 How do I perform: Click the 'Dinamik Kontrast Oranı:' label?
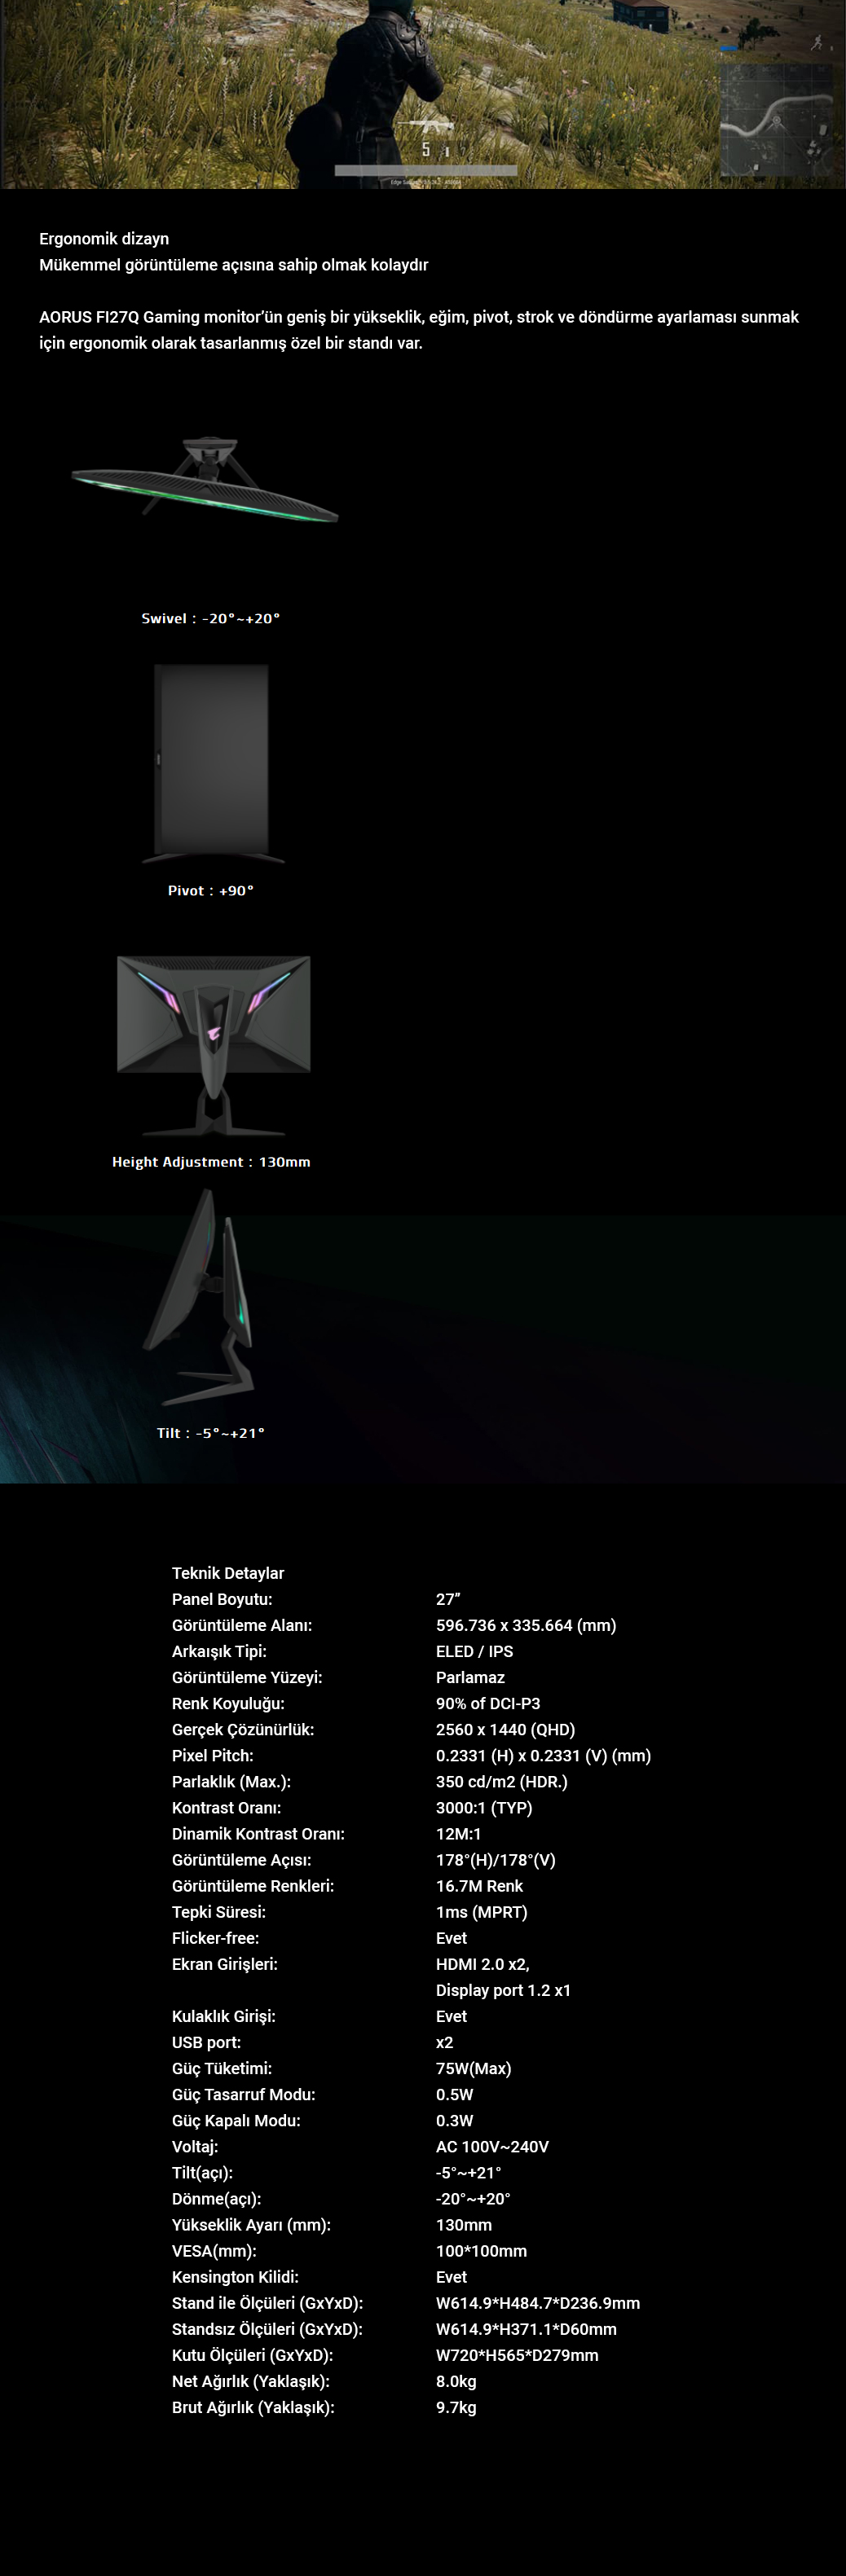coord(258,1833)
